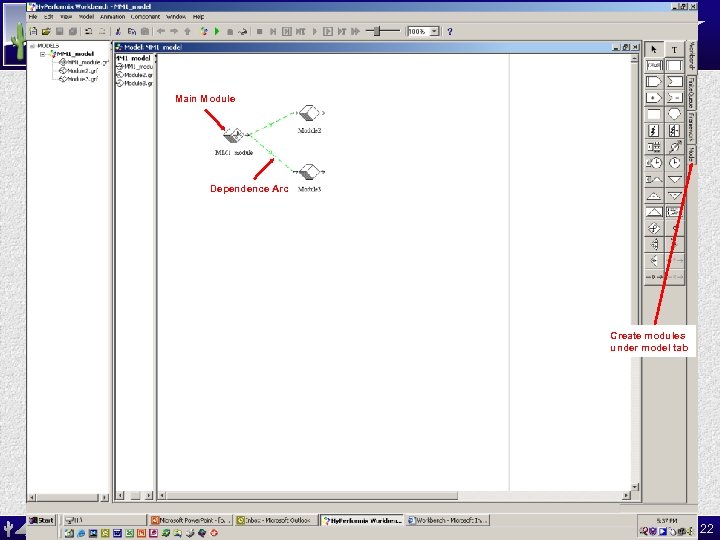
Task: Select the plain rectangle palette tool
Action: [x=654, y=114]
